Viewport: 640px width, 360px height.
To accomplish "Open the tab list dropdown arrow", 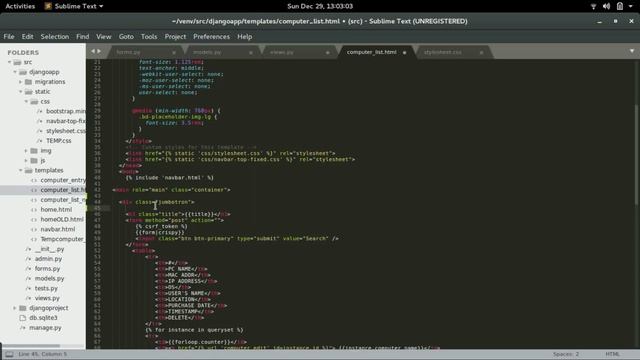I will click(632, 51).
